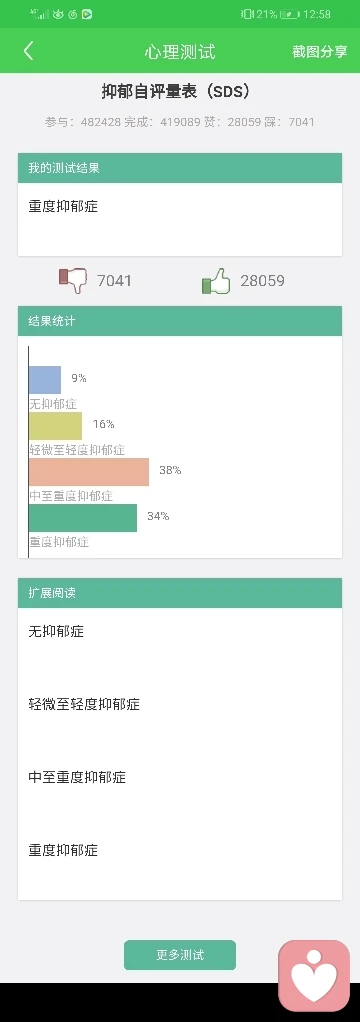Tap the 我的测试结果 section header

pyautogui.click(x=180, y=168)
